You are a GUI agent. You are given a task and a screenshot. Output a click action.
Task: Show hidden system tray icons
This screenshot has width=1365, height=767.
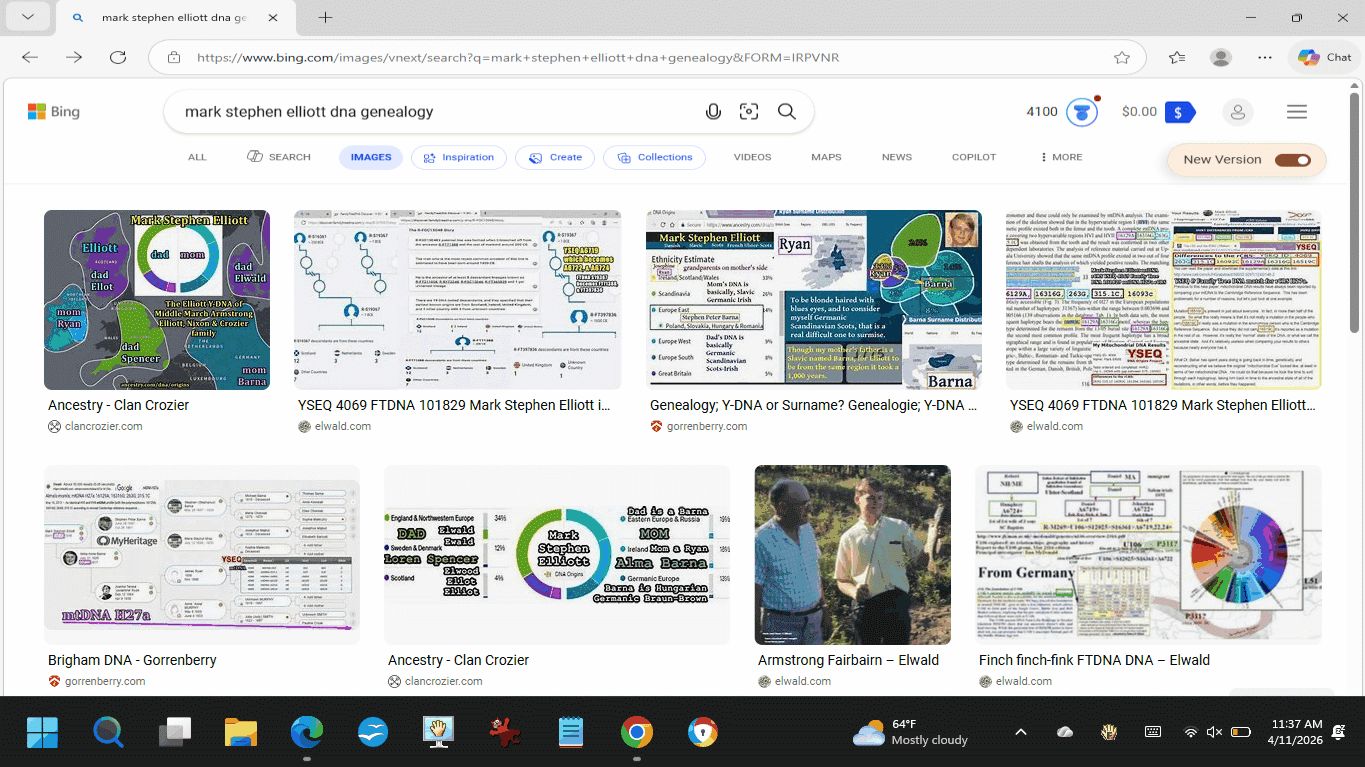(1021, 732)
